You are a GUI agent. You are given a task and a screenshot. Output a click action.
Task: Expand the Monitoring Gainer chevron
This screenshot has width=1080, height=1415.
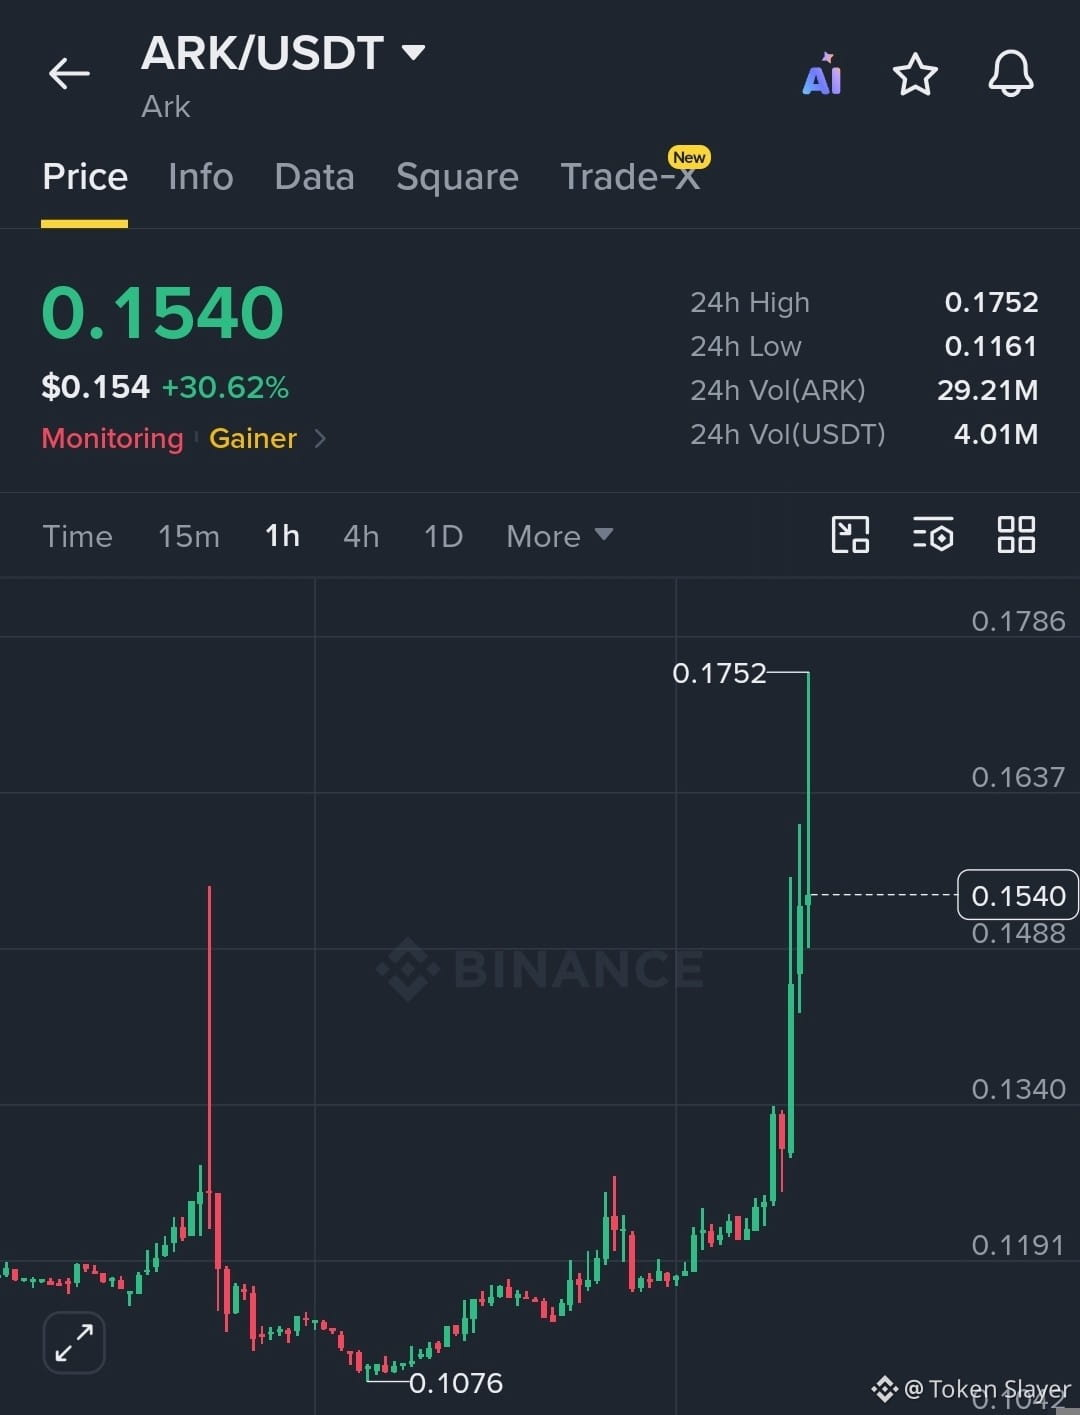pyautogui.click(x=320, y=438)
